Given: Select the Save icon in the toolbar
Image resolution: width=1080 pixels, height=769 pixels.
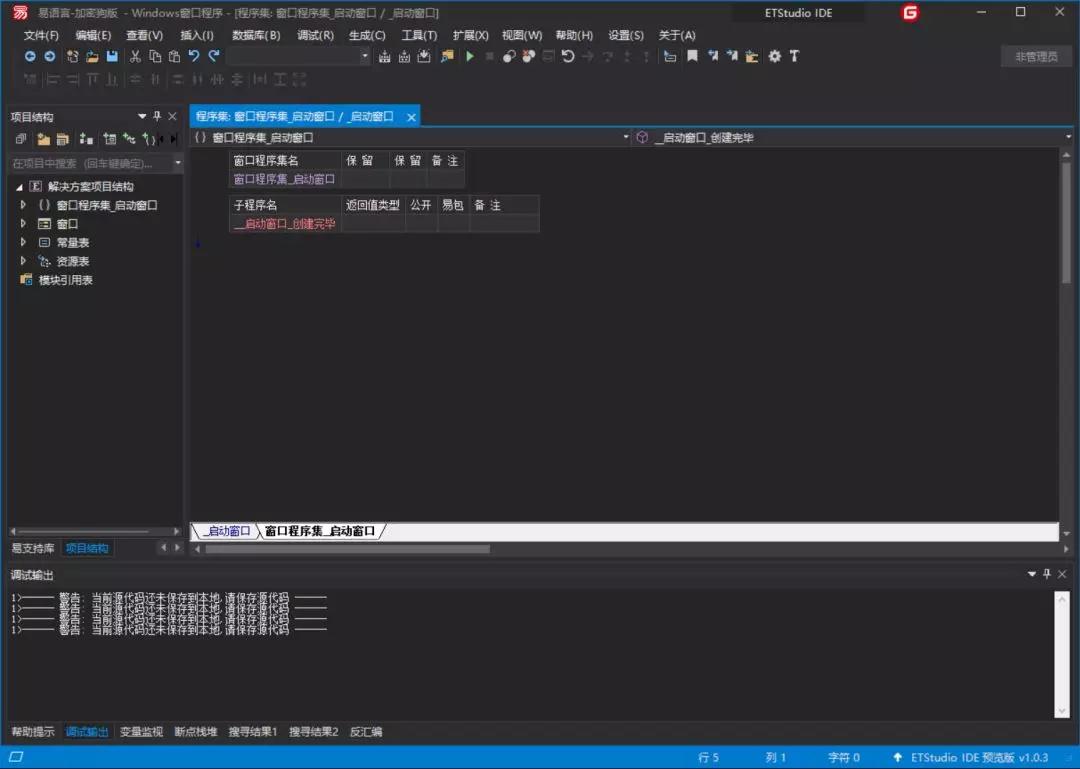Looking at the screenshot, I should tap(110, 56).
